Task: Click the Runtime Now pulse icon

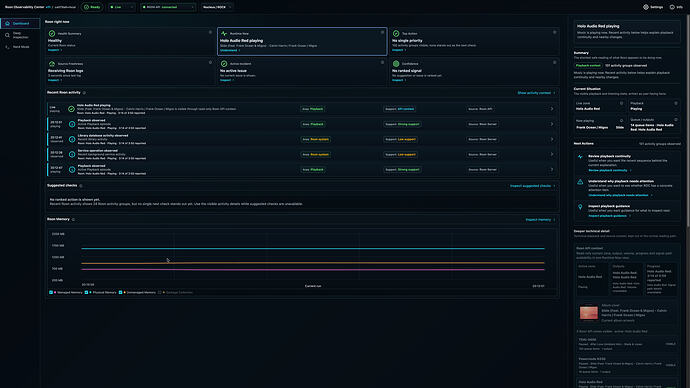Action: point(224,33)
